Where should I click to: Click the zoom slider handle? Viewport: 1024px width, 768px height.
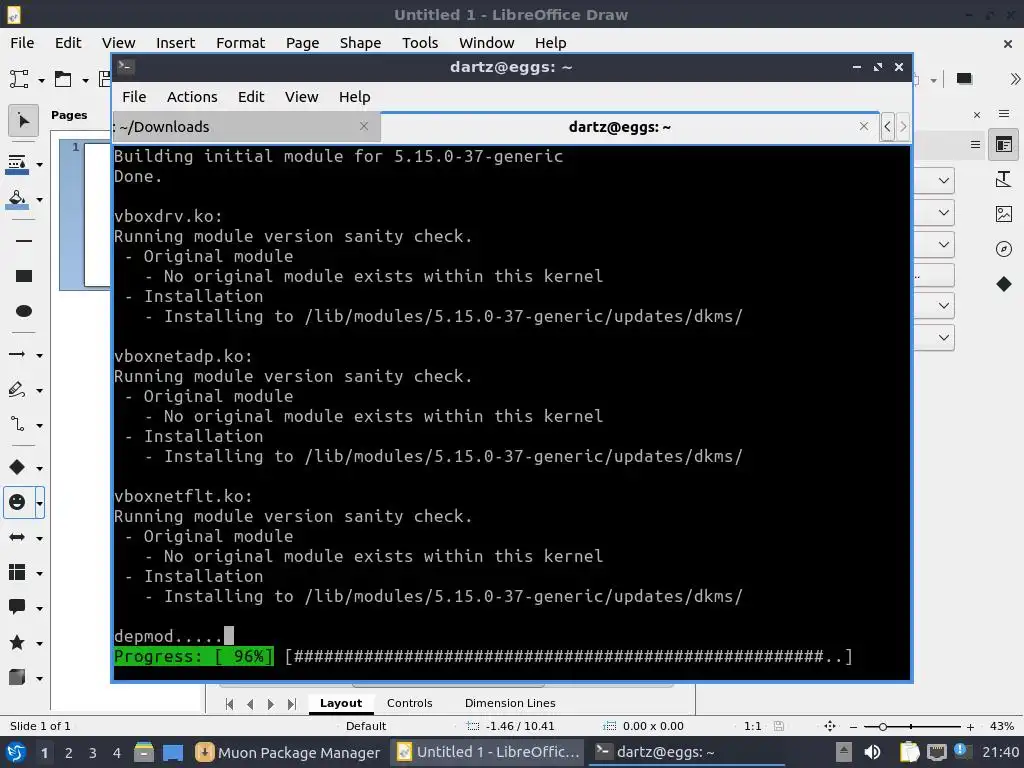coord(882,727)
